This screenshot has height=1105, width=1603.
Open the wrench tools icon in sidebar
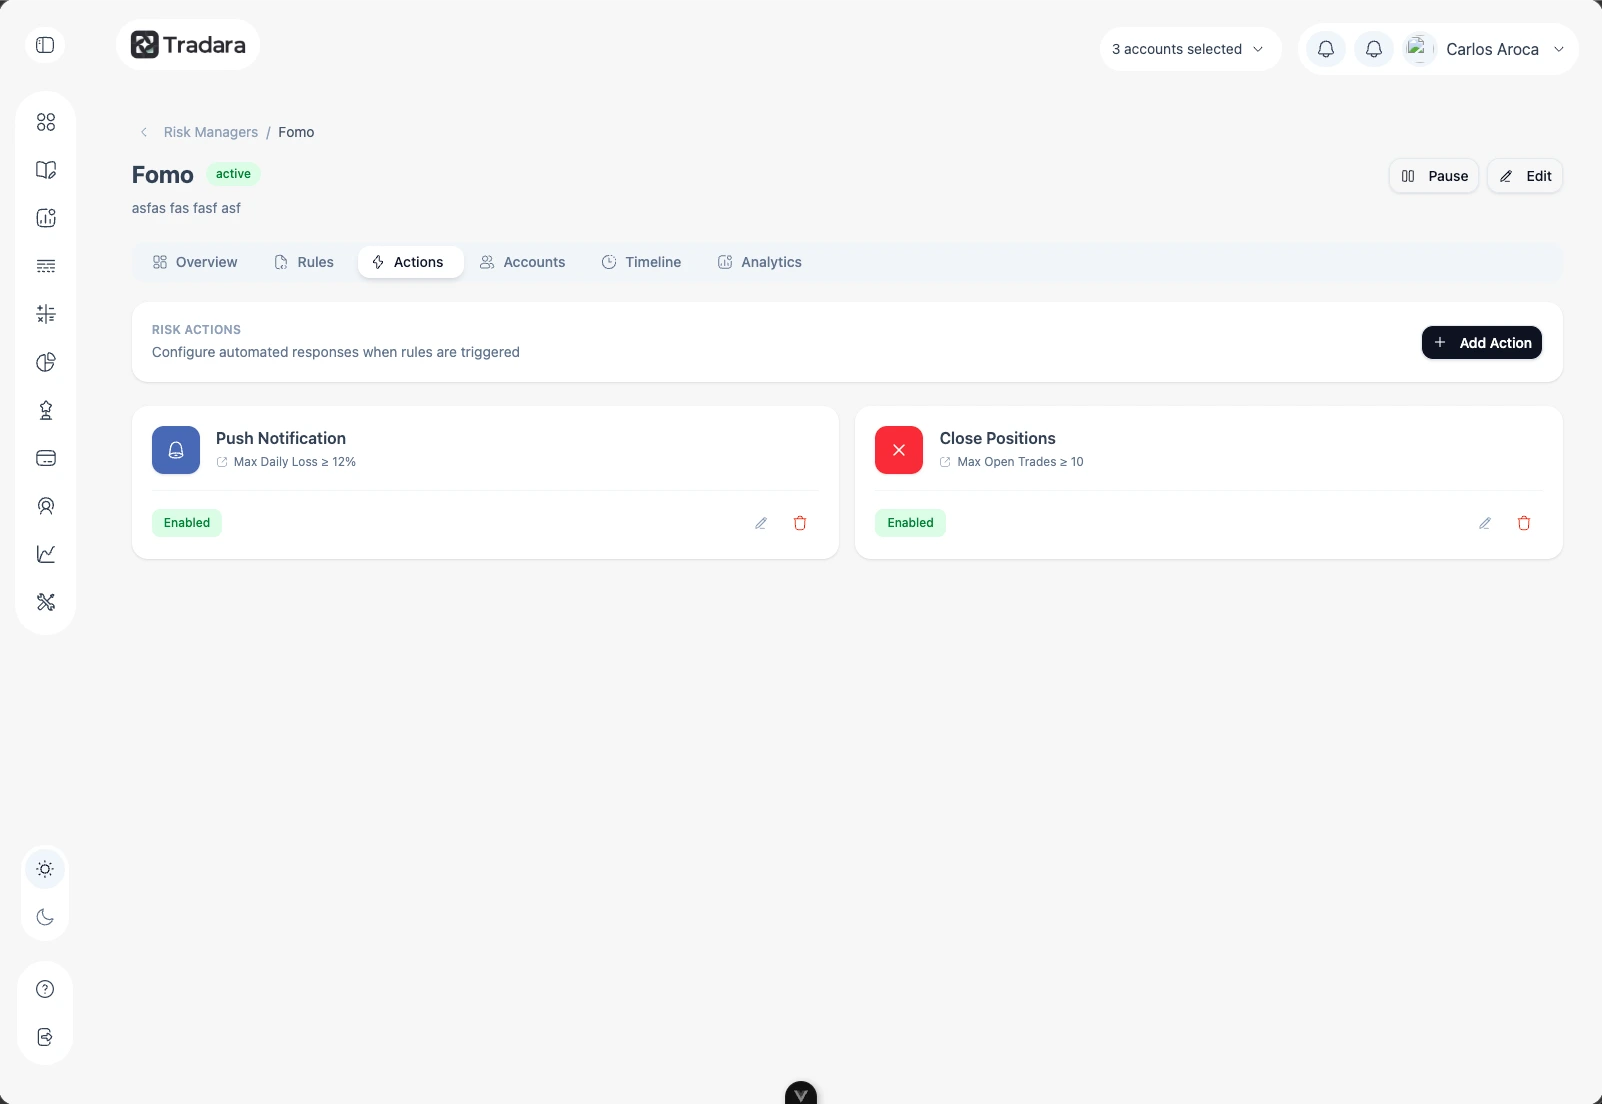[x=46, y=602]
